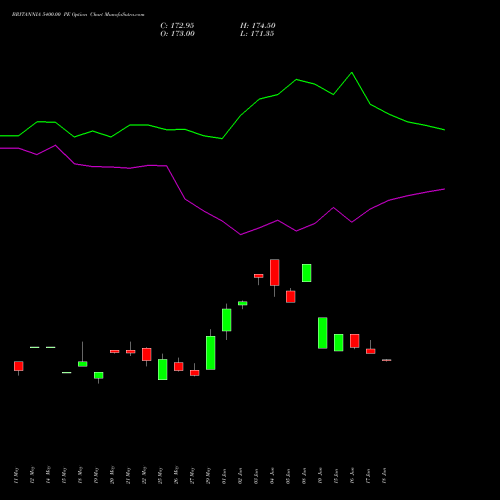Viewport: 500px width, 500px height.
Task: Click the red candle above 11 May
Action: (19, 366)
